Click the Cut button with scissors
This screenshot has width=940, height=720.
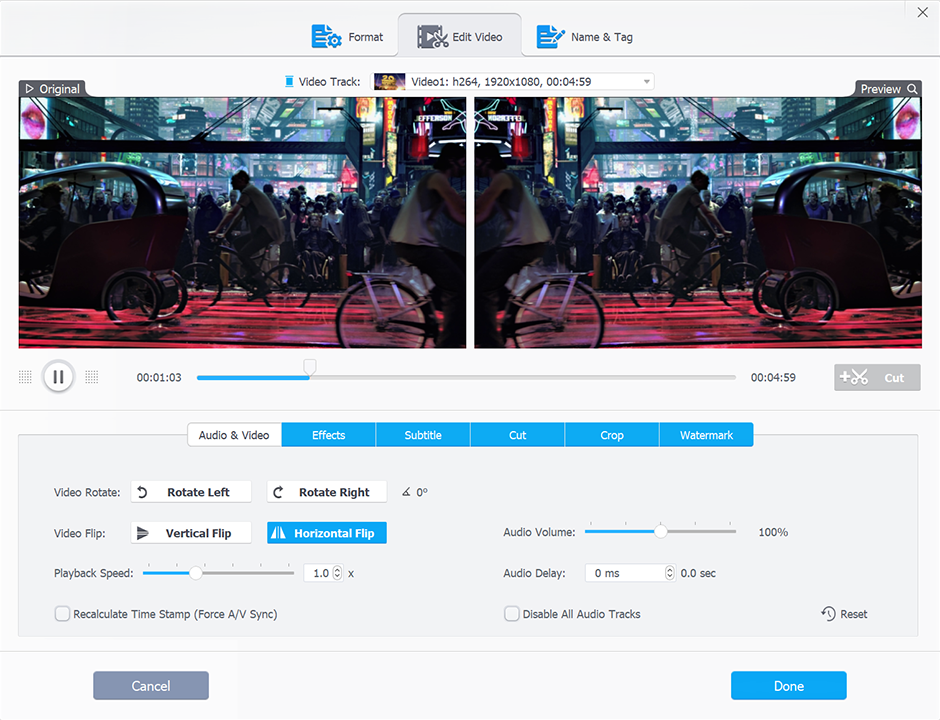tap(877, 378)
